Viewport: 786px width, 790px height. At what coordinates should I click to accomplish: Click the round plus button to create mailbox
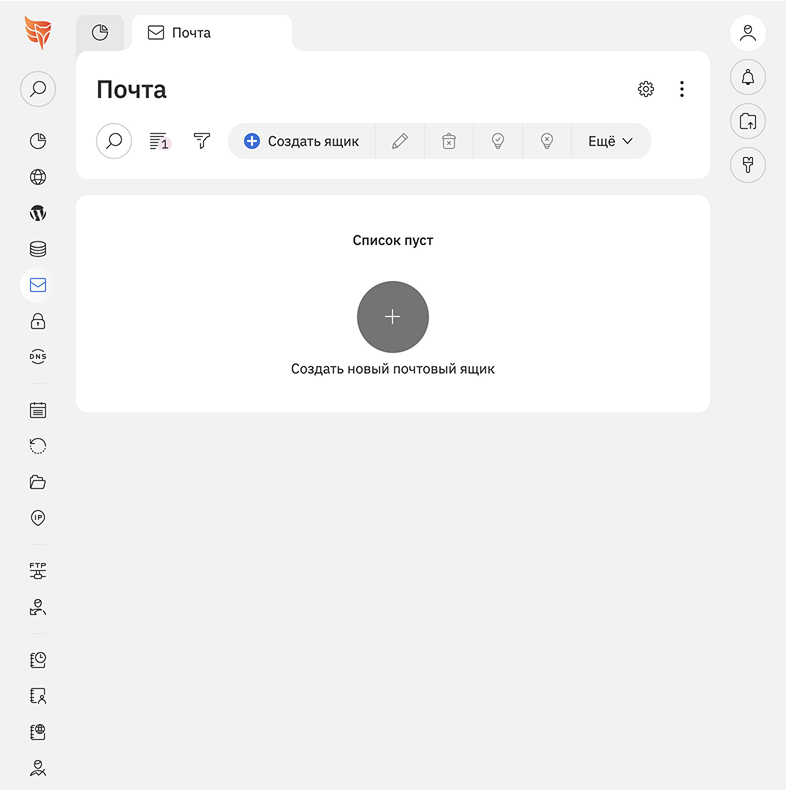pyautogui.click(x=393, y=317)
